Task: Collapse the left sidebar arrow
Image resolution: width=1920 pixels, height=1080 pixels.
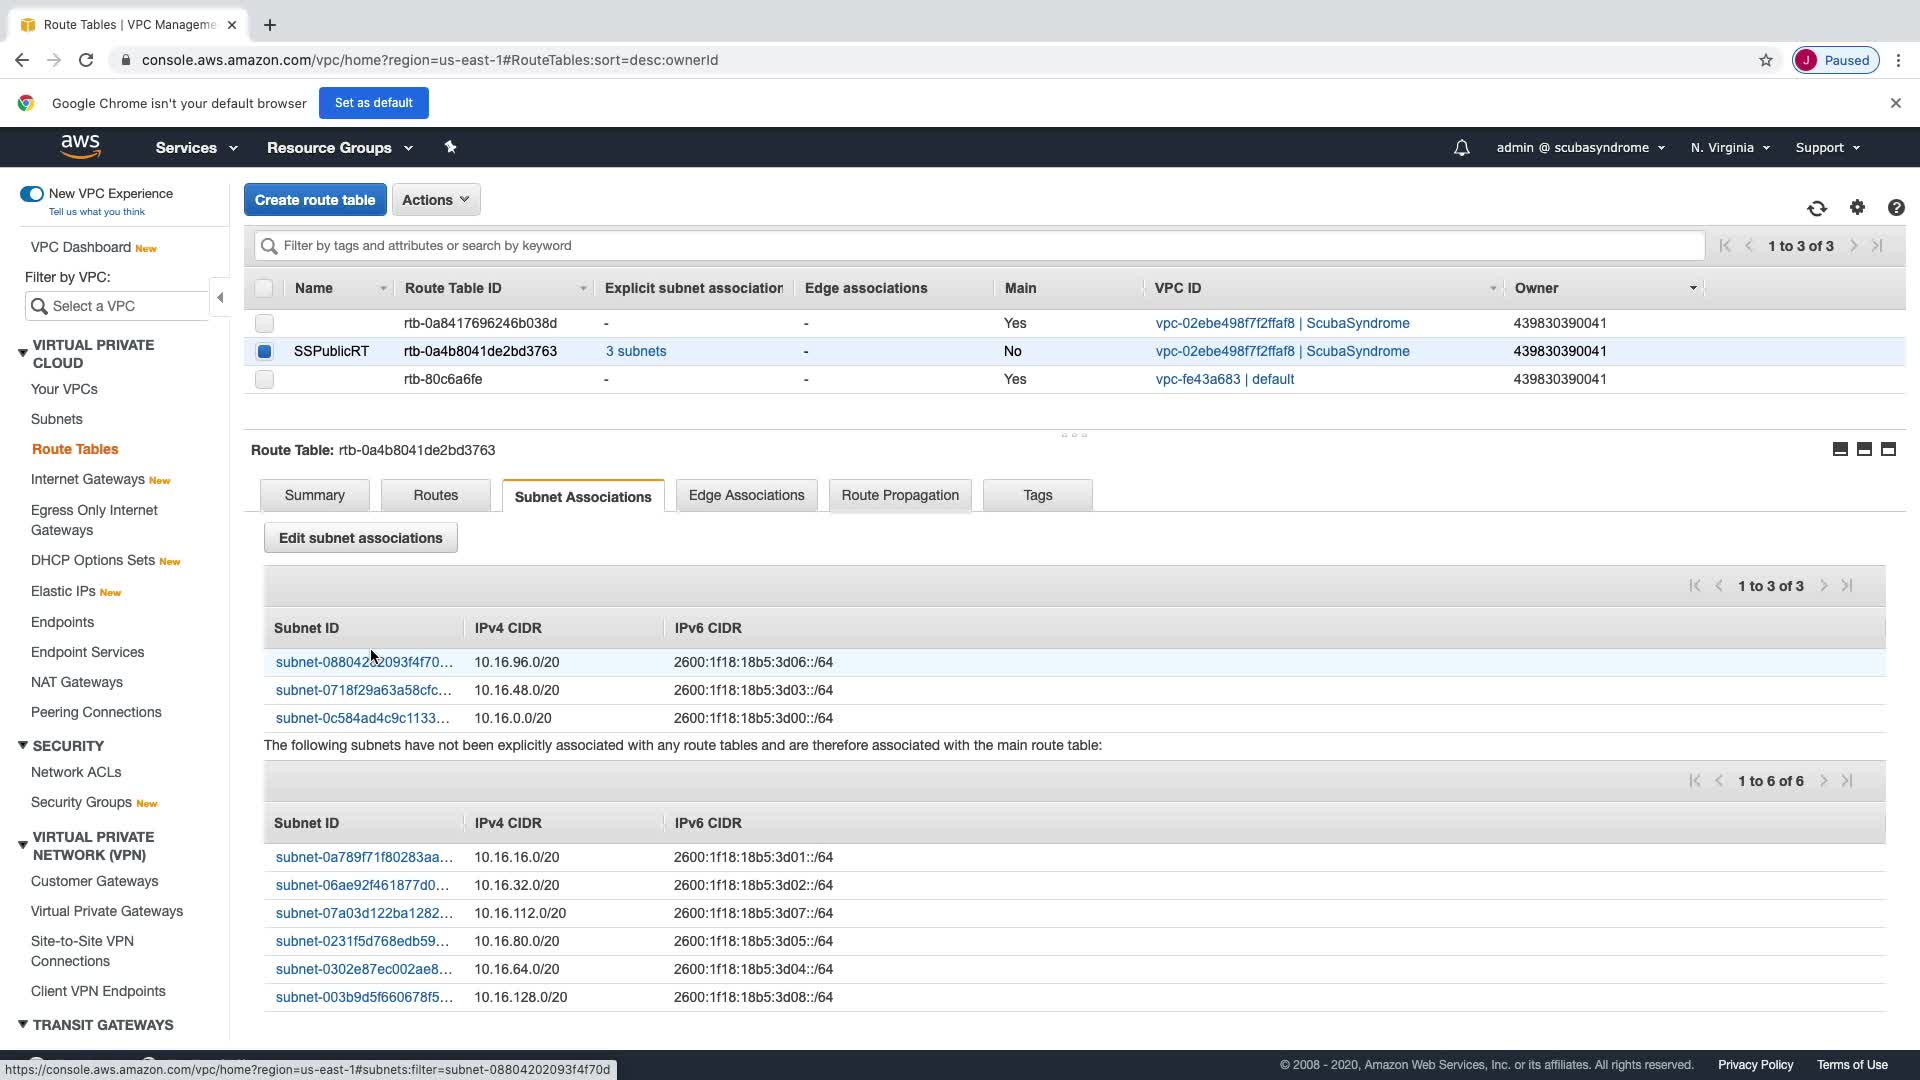Action: (220, 297)
